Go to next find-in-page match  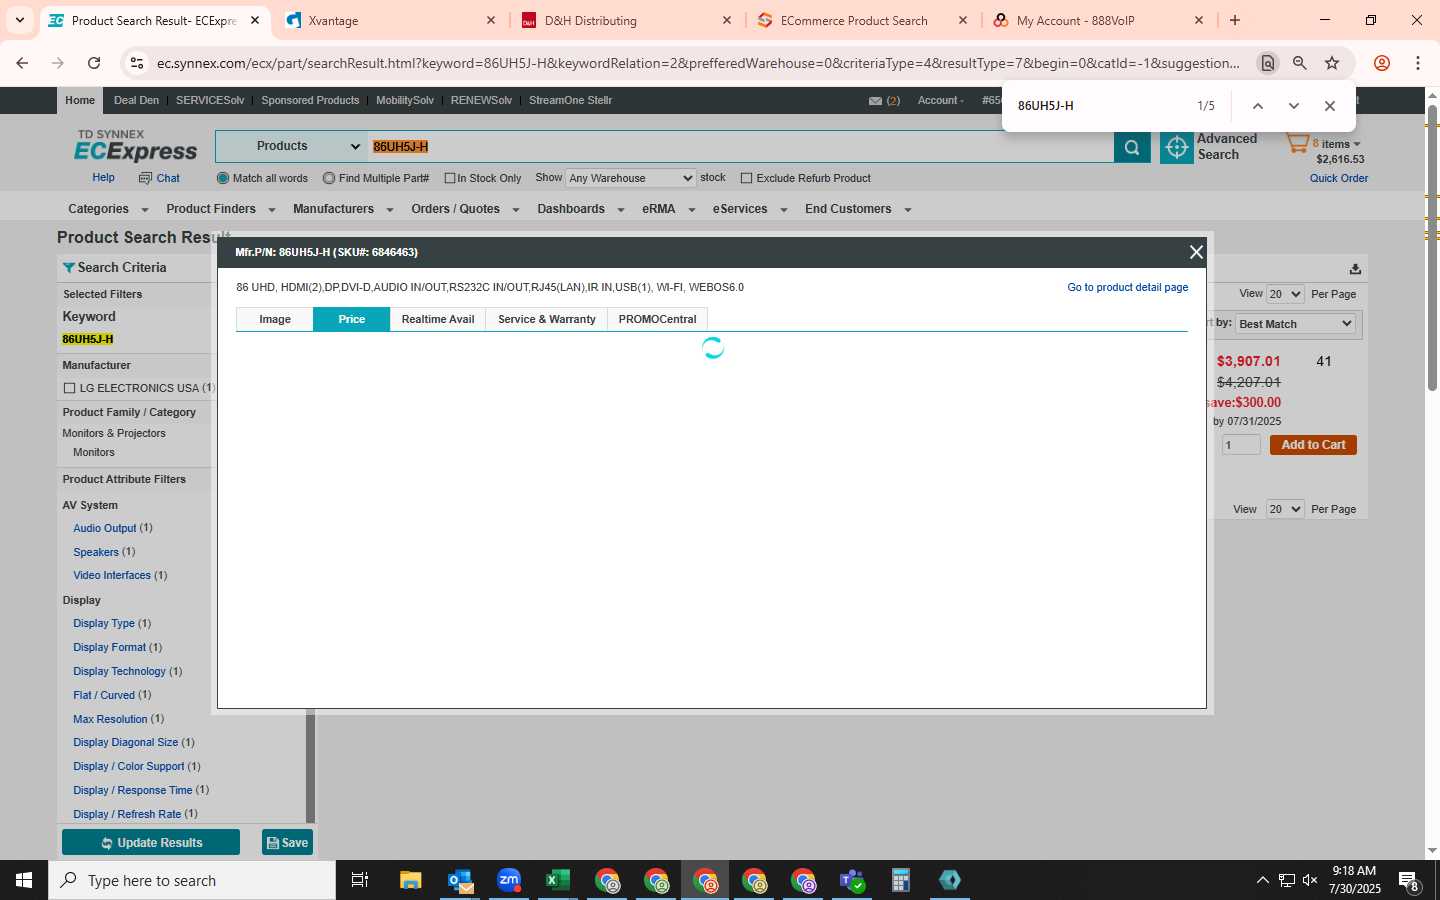(1293, 106)
